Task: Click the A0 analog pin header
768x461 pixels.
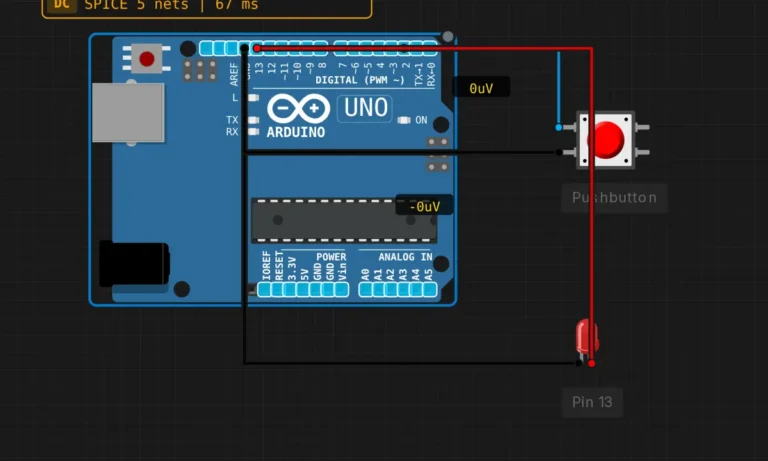Action: point(365,290)
